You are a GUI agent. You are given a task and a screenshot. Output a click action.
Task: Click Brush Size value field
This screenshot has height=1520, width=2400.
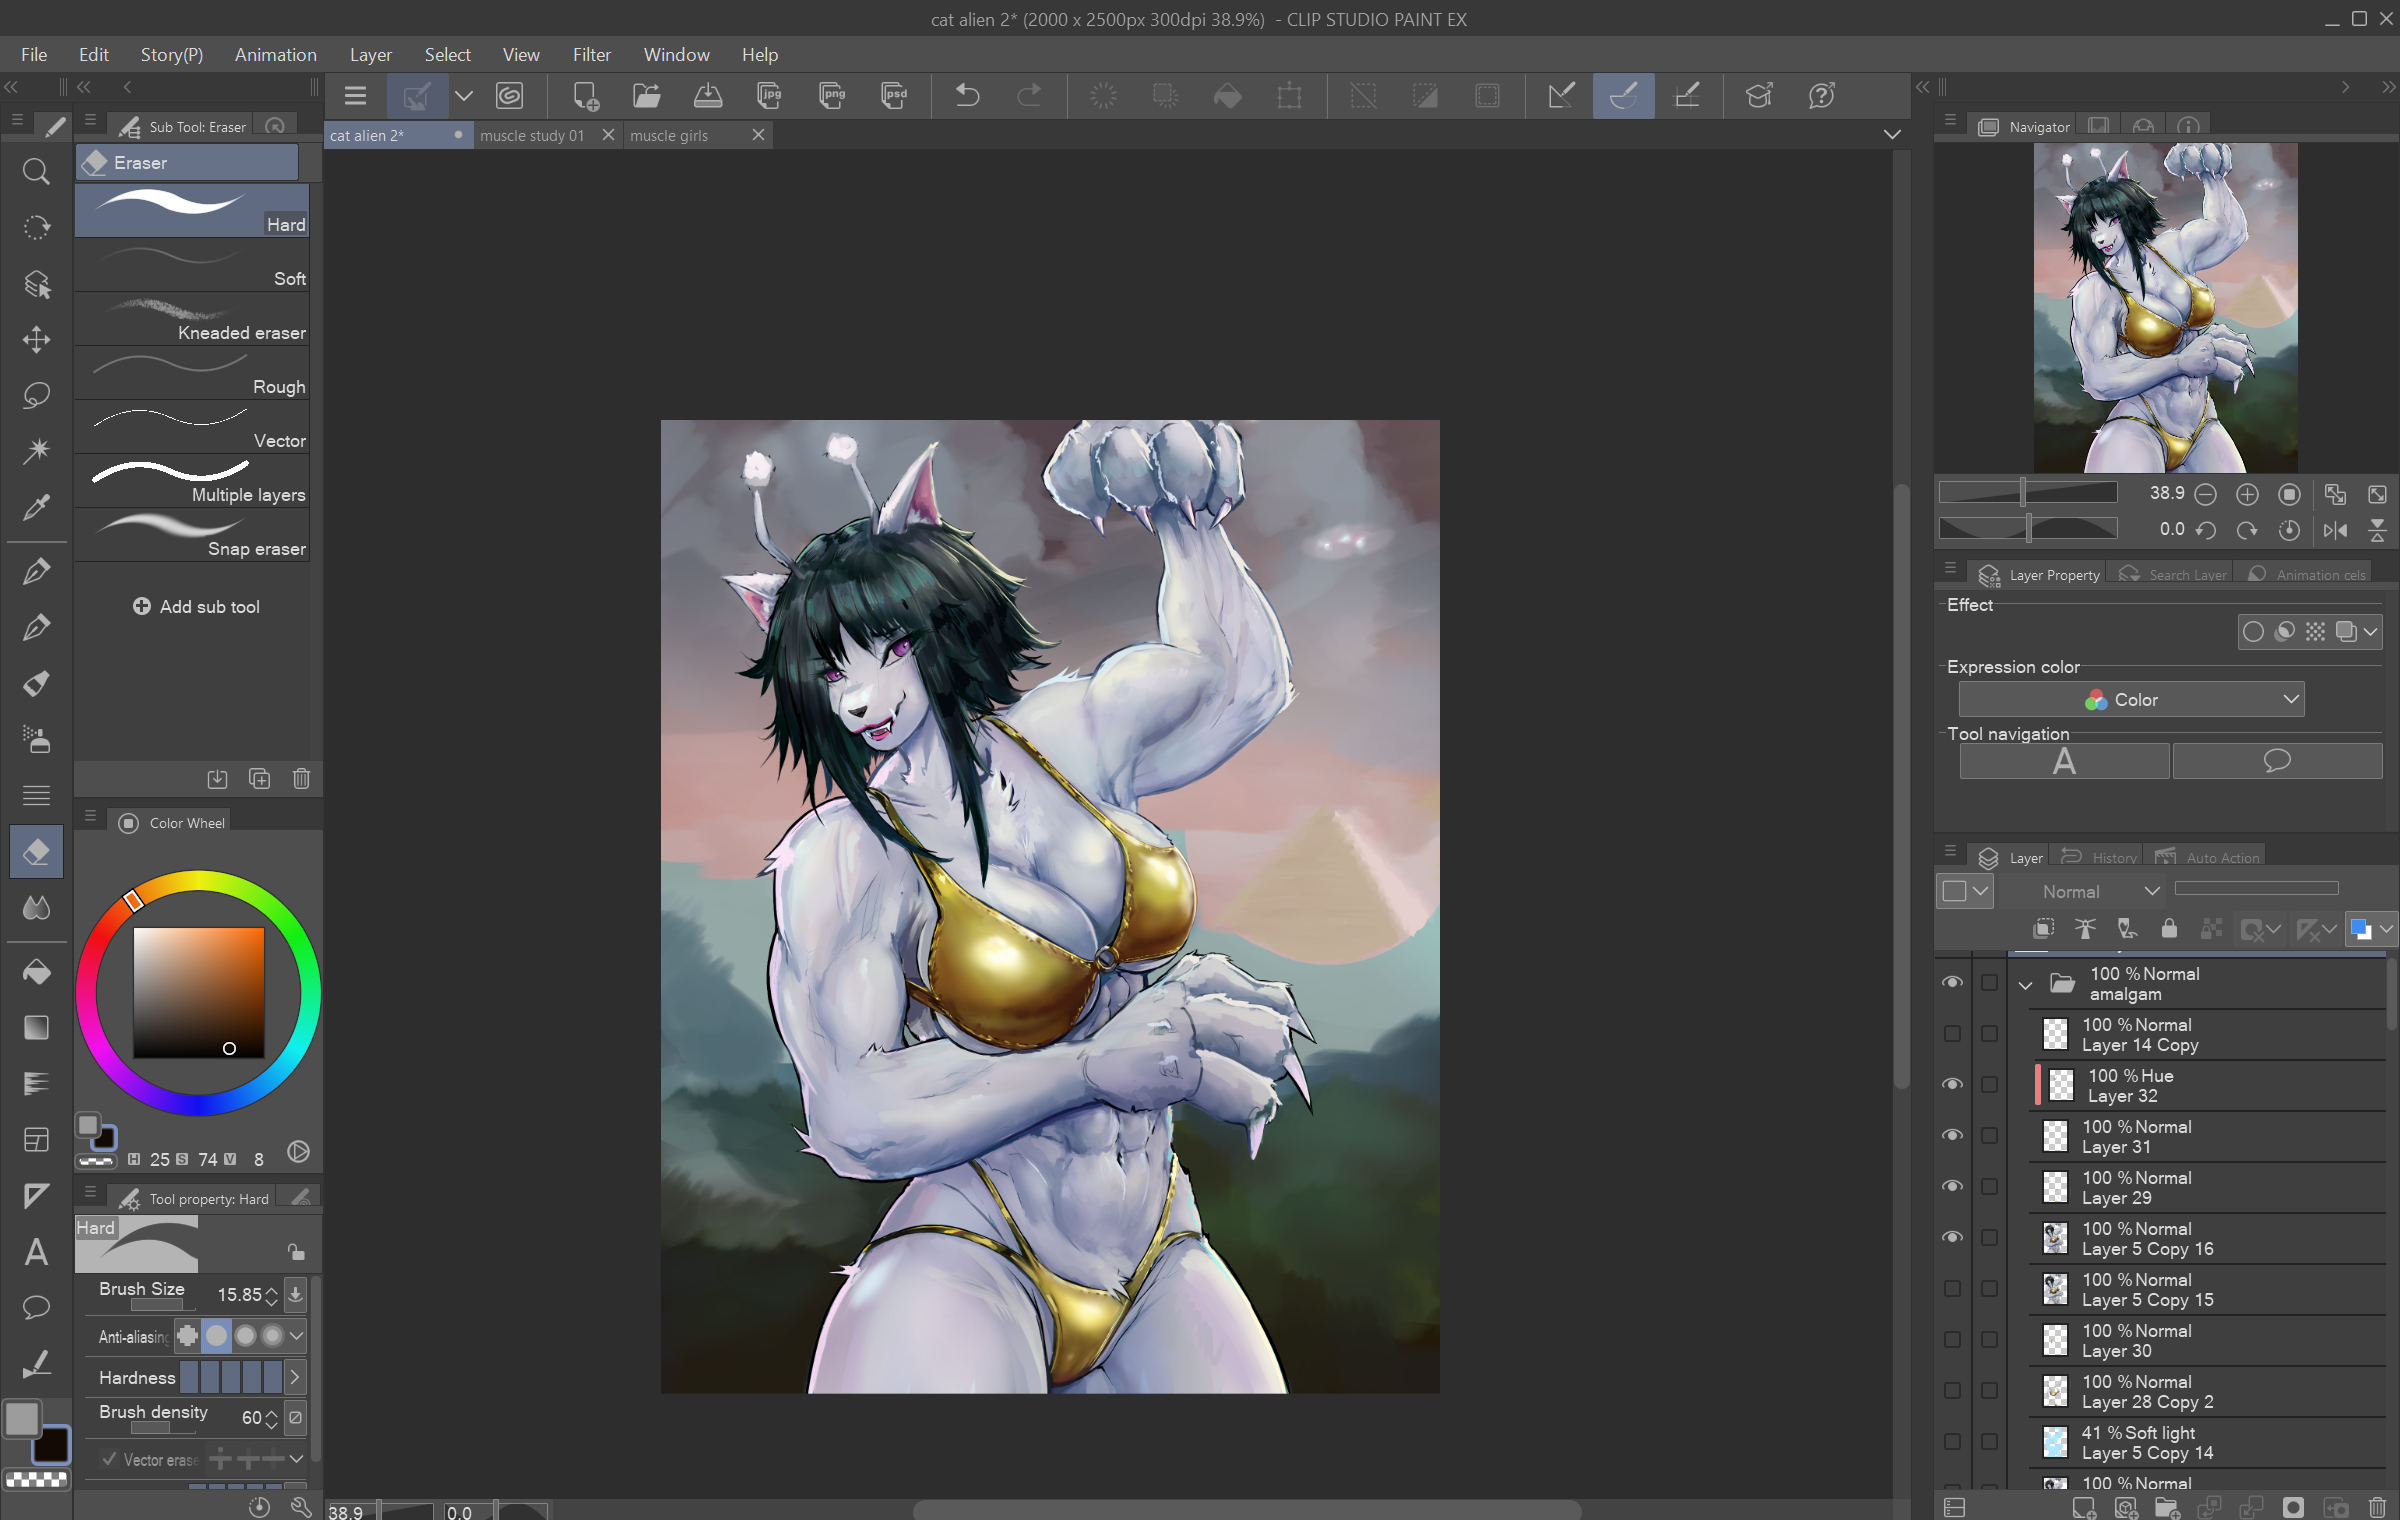tap(238, 1295)
